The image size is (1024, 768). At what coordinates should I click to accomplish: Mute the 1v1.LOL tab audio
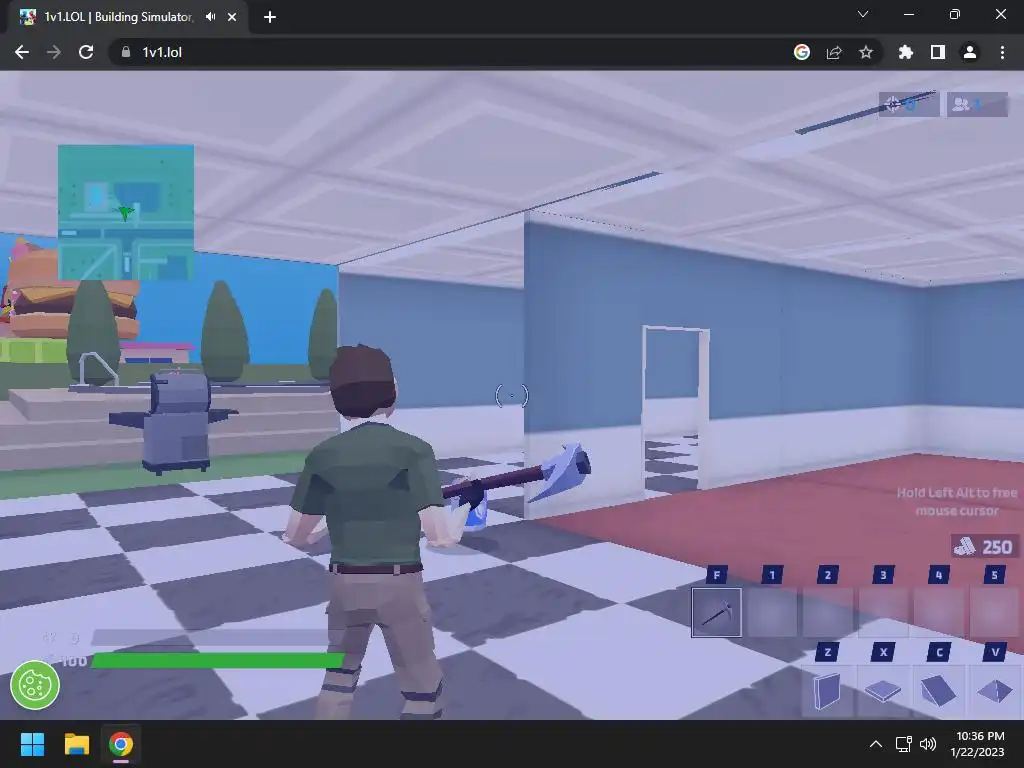point(210,17)
